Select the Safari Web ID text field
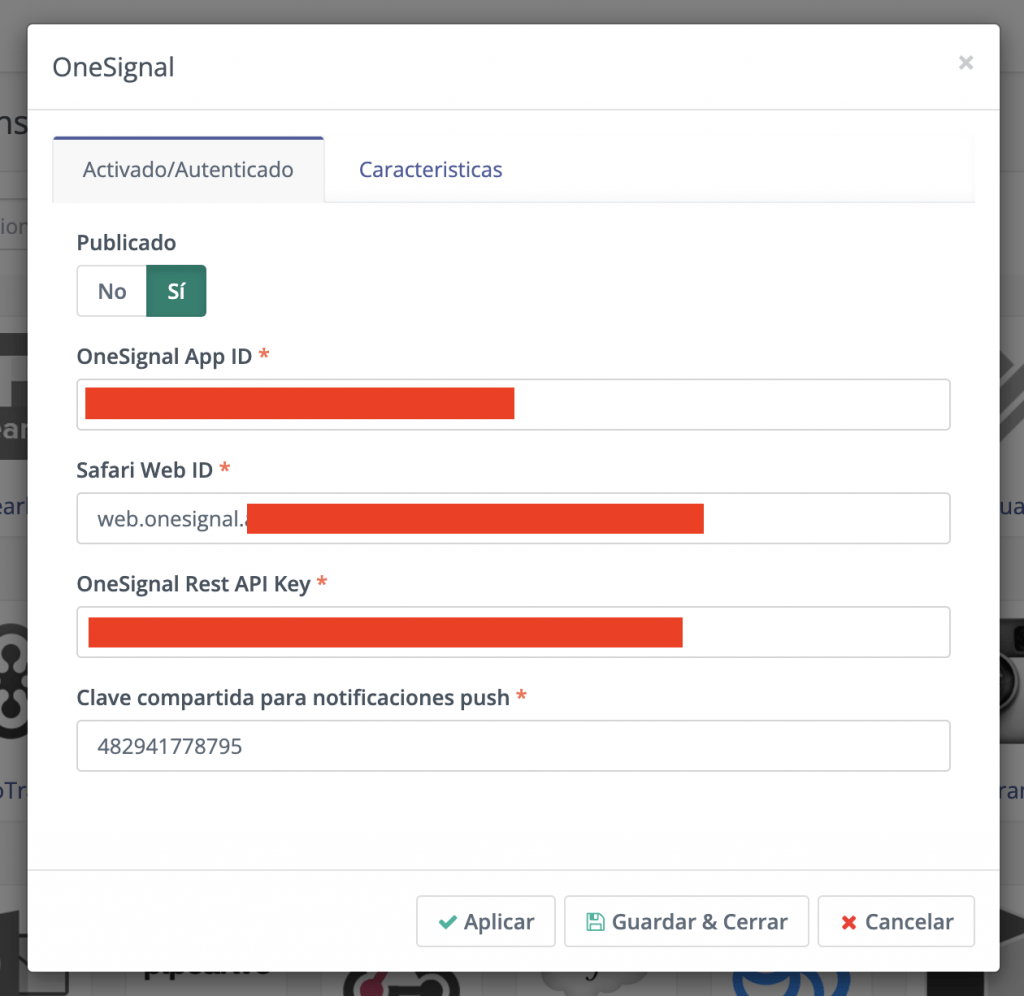This screenshot has height=996, width=1024. click(x=513, y=518)
